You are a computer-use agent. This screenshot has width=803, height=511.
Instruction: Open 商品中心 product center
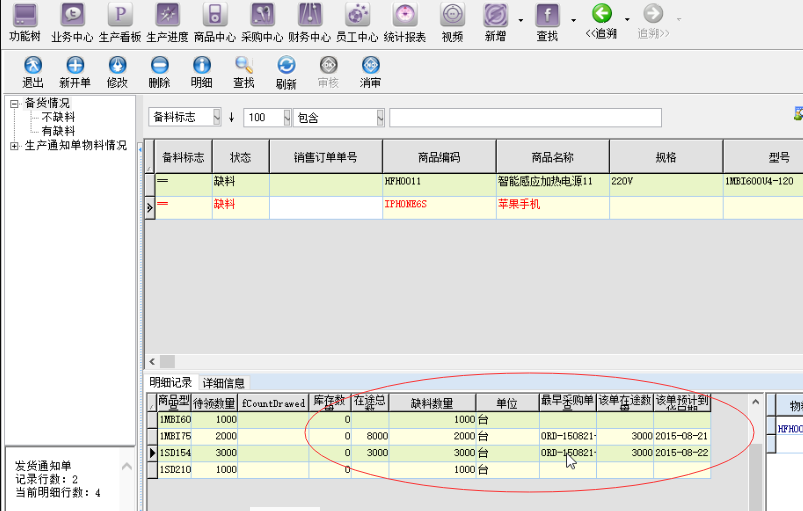tap(215, 22)
